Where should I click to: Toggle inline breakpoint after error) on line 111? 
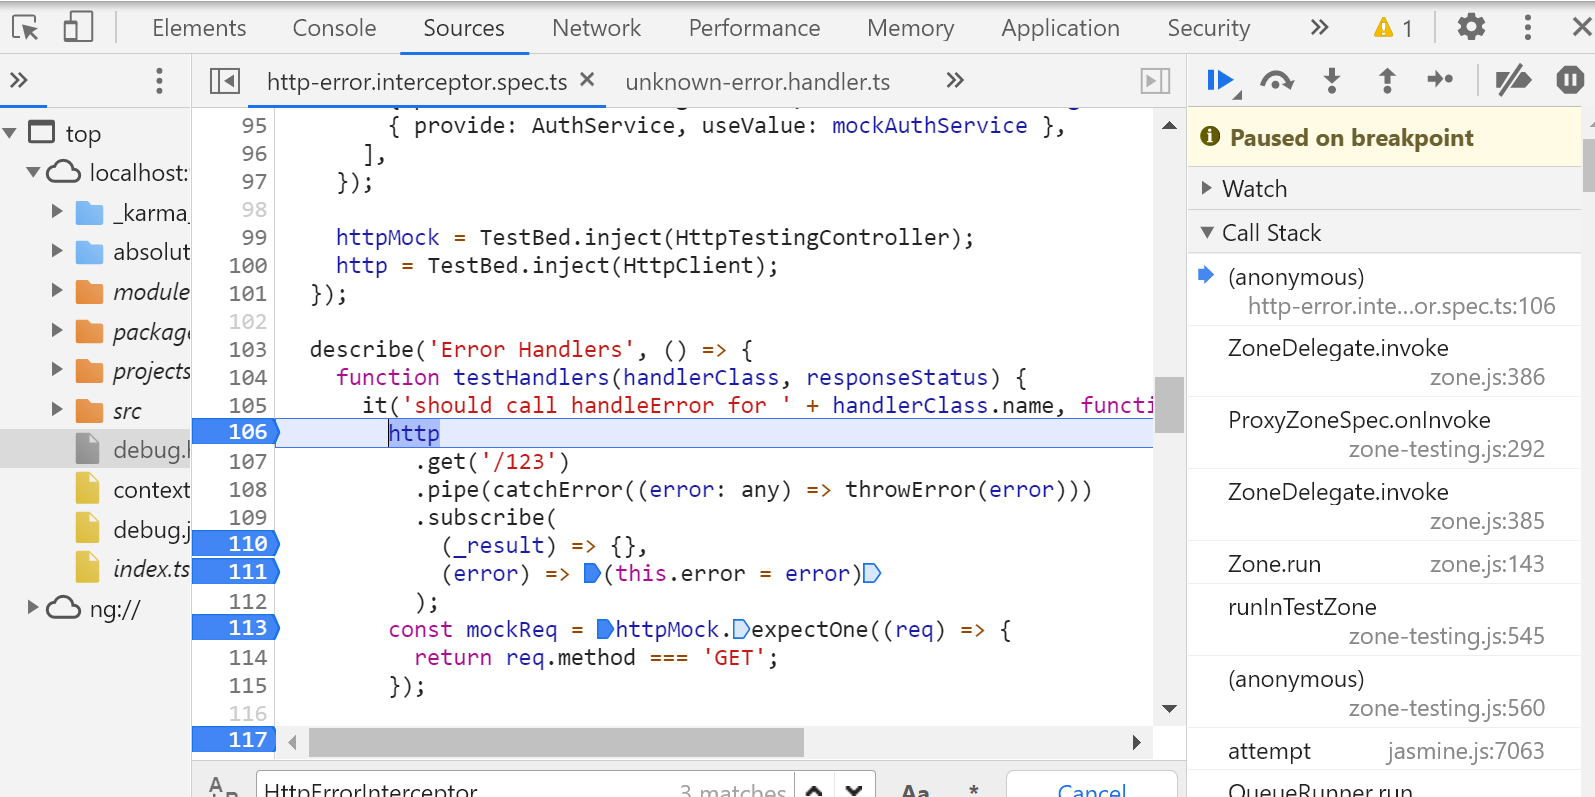872,573
